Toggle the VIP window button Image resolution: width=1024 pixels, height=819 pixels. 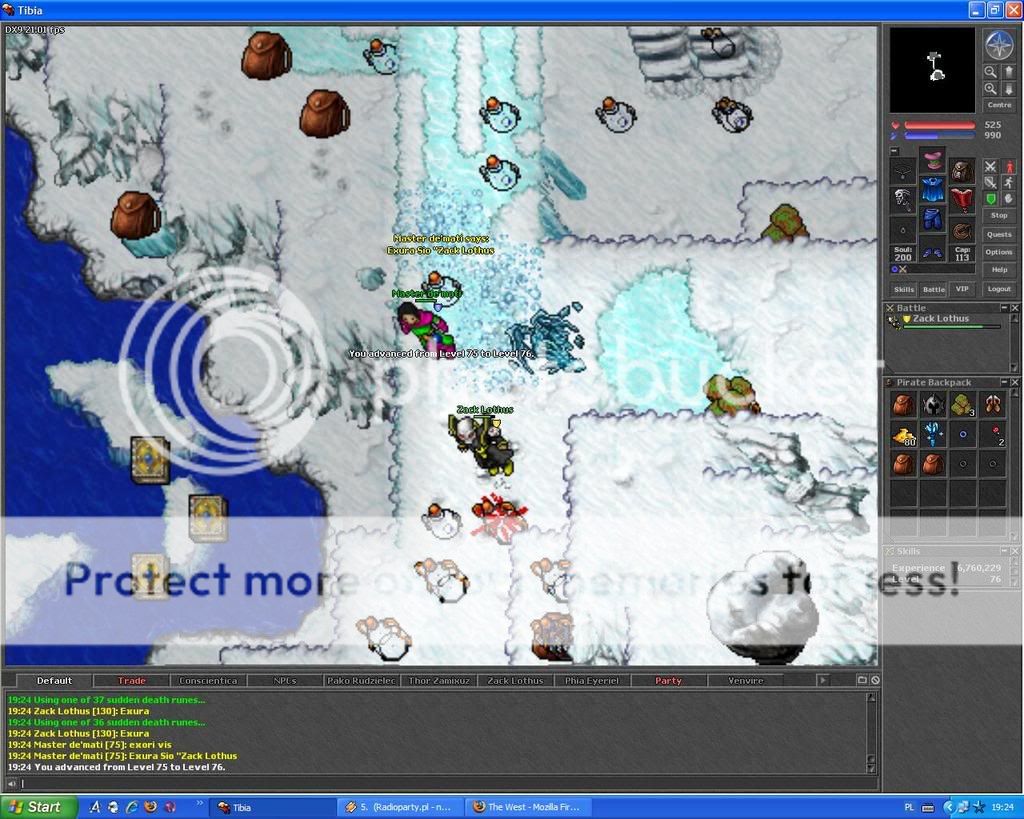(962, 289)
